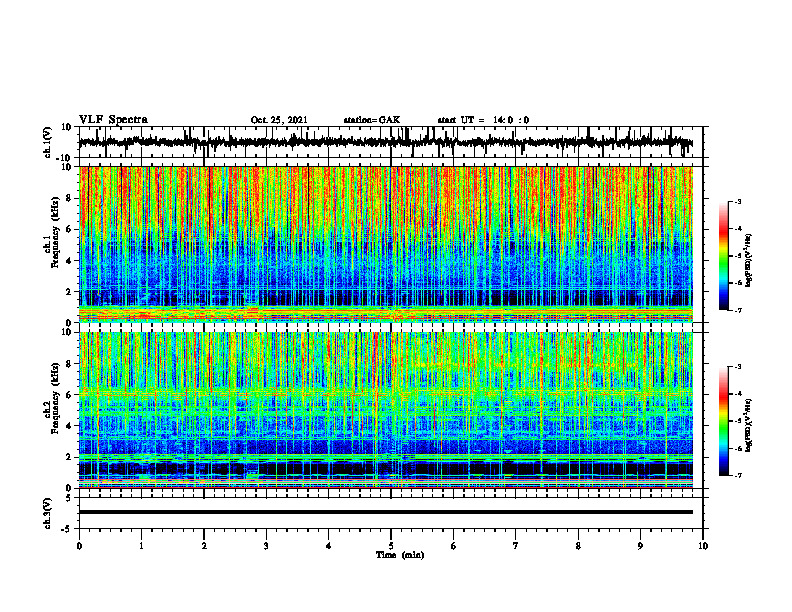Click the '-7' label on ch.2 color scale
Image resolution: width=792 pixels, height=612 pixels.
737,475
